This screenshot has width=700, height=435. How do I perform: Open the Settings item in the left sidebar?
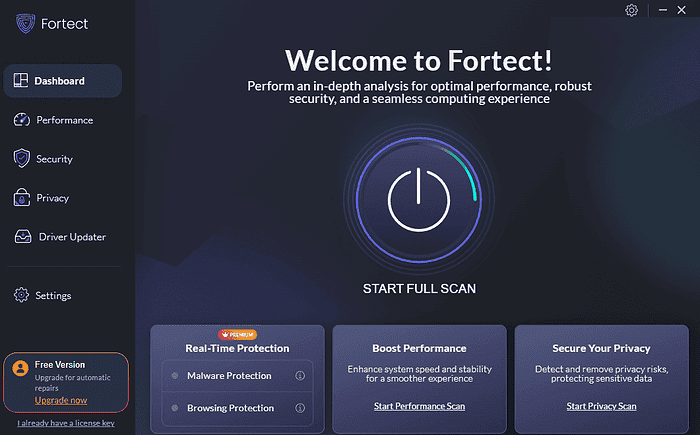[52, 296]
